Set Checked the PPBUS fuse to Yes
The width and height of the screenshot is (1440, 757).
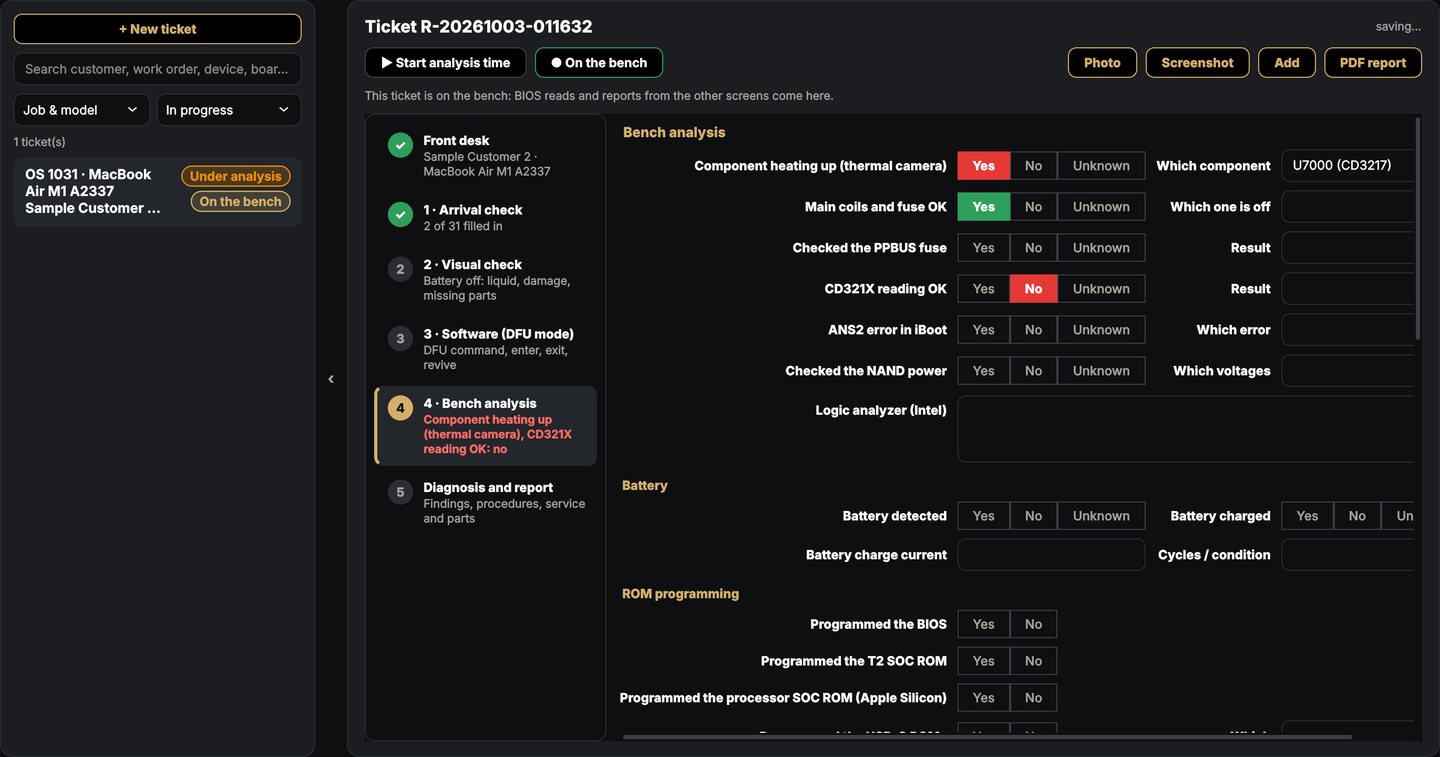pyautogui.click(x=984, y=248)
